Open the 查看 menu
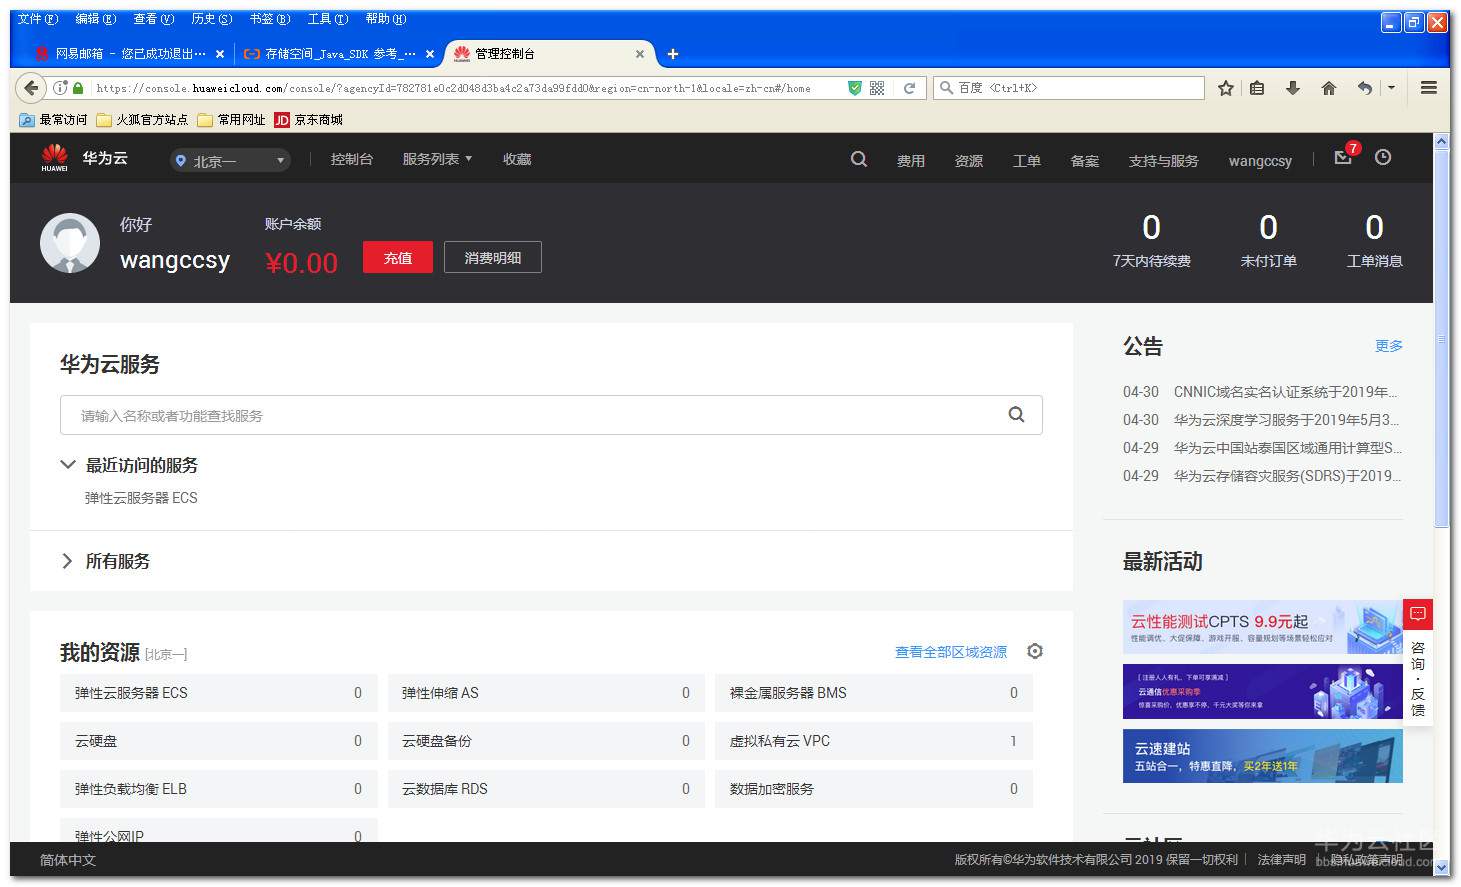1461x887 pixels. pyautogui.click(x=154, y=19)
